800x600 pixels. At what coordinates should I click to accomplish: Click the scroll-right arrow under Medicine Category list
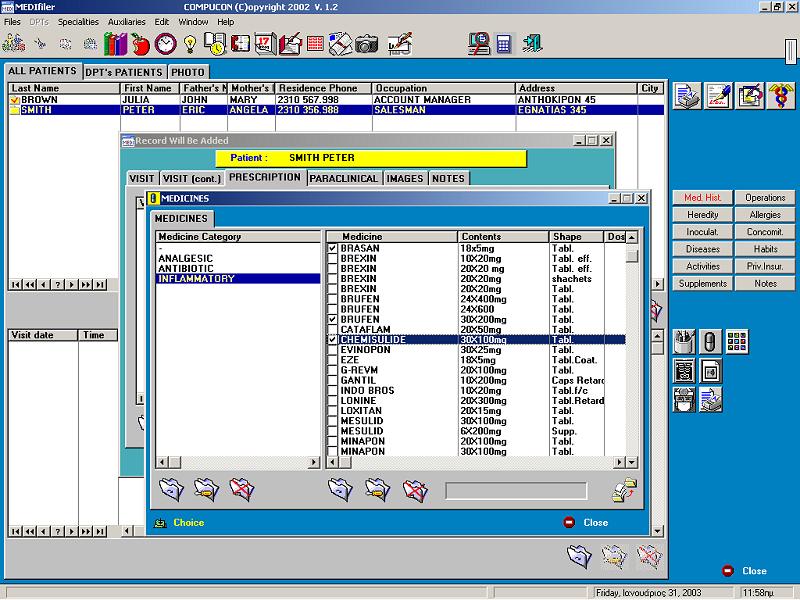point(314,462)
